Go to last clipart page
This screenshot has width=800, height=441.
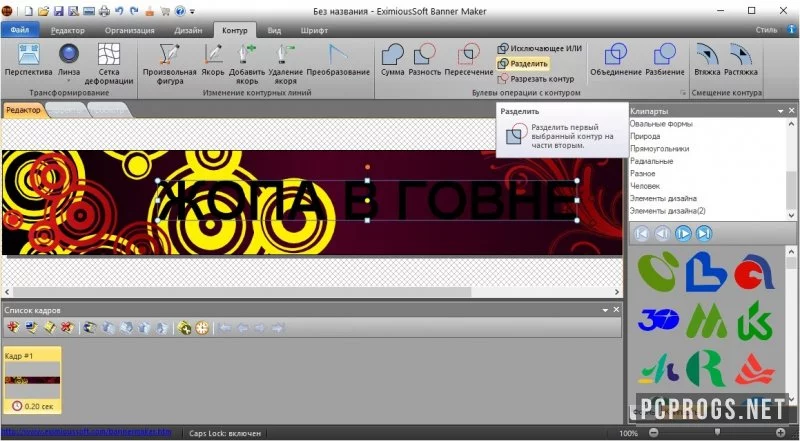[x=704, y=234]
